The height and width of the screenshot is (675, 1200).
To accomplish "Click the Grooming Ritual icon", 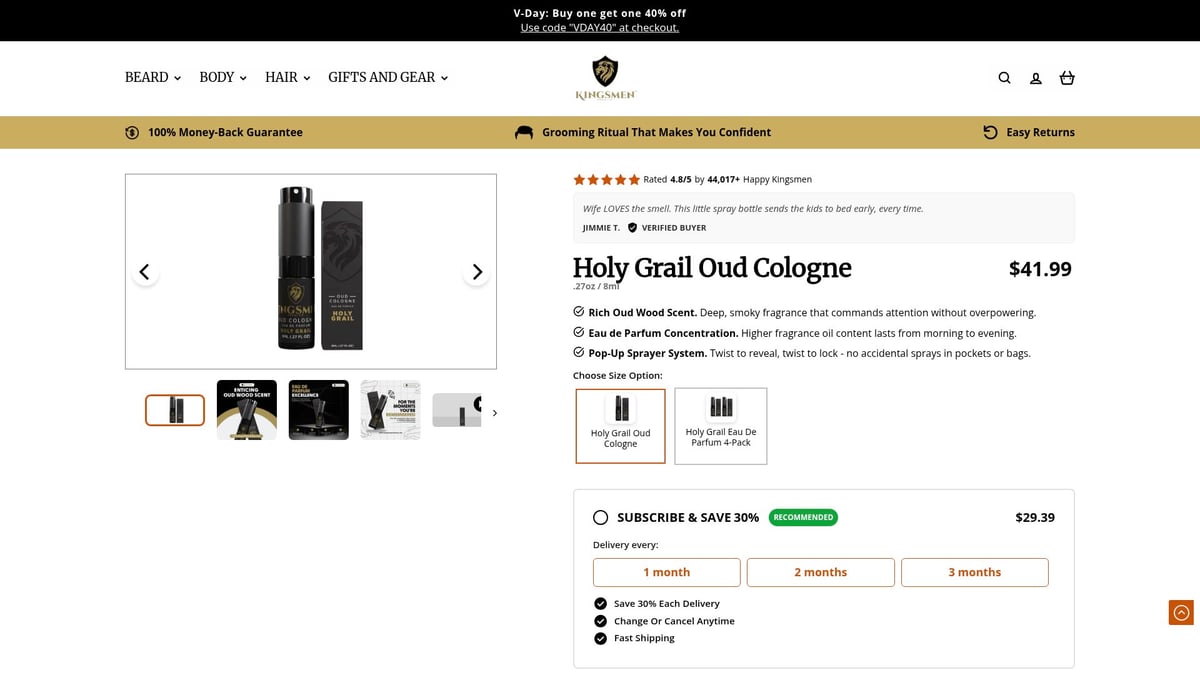I will pos(524,131).
